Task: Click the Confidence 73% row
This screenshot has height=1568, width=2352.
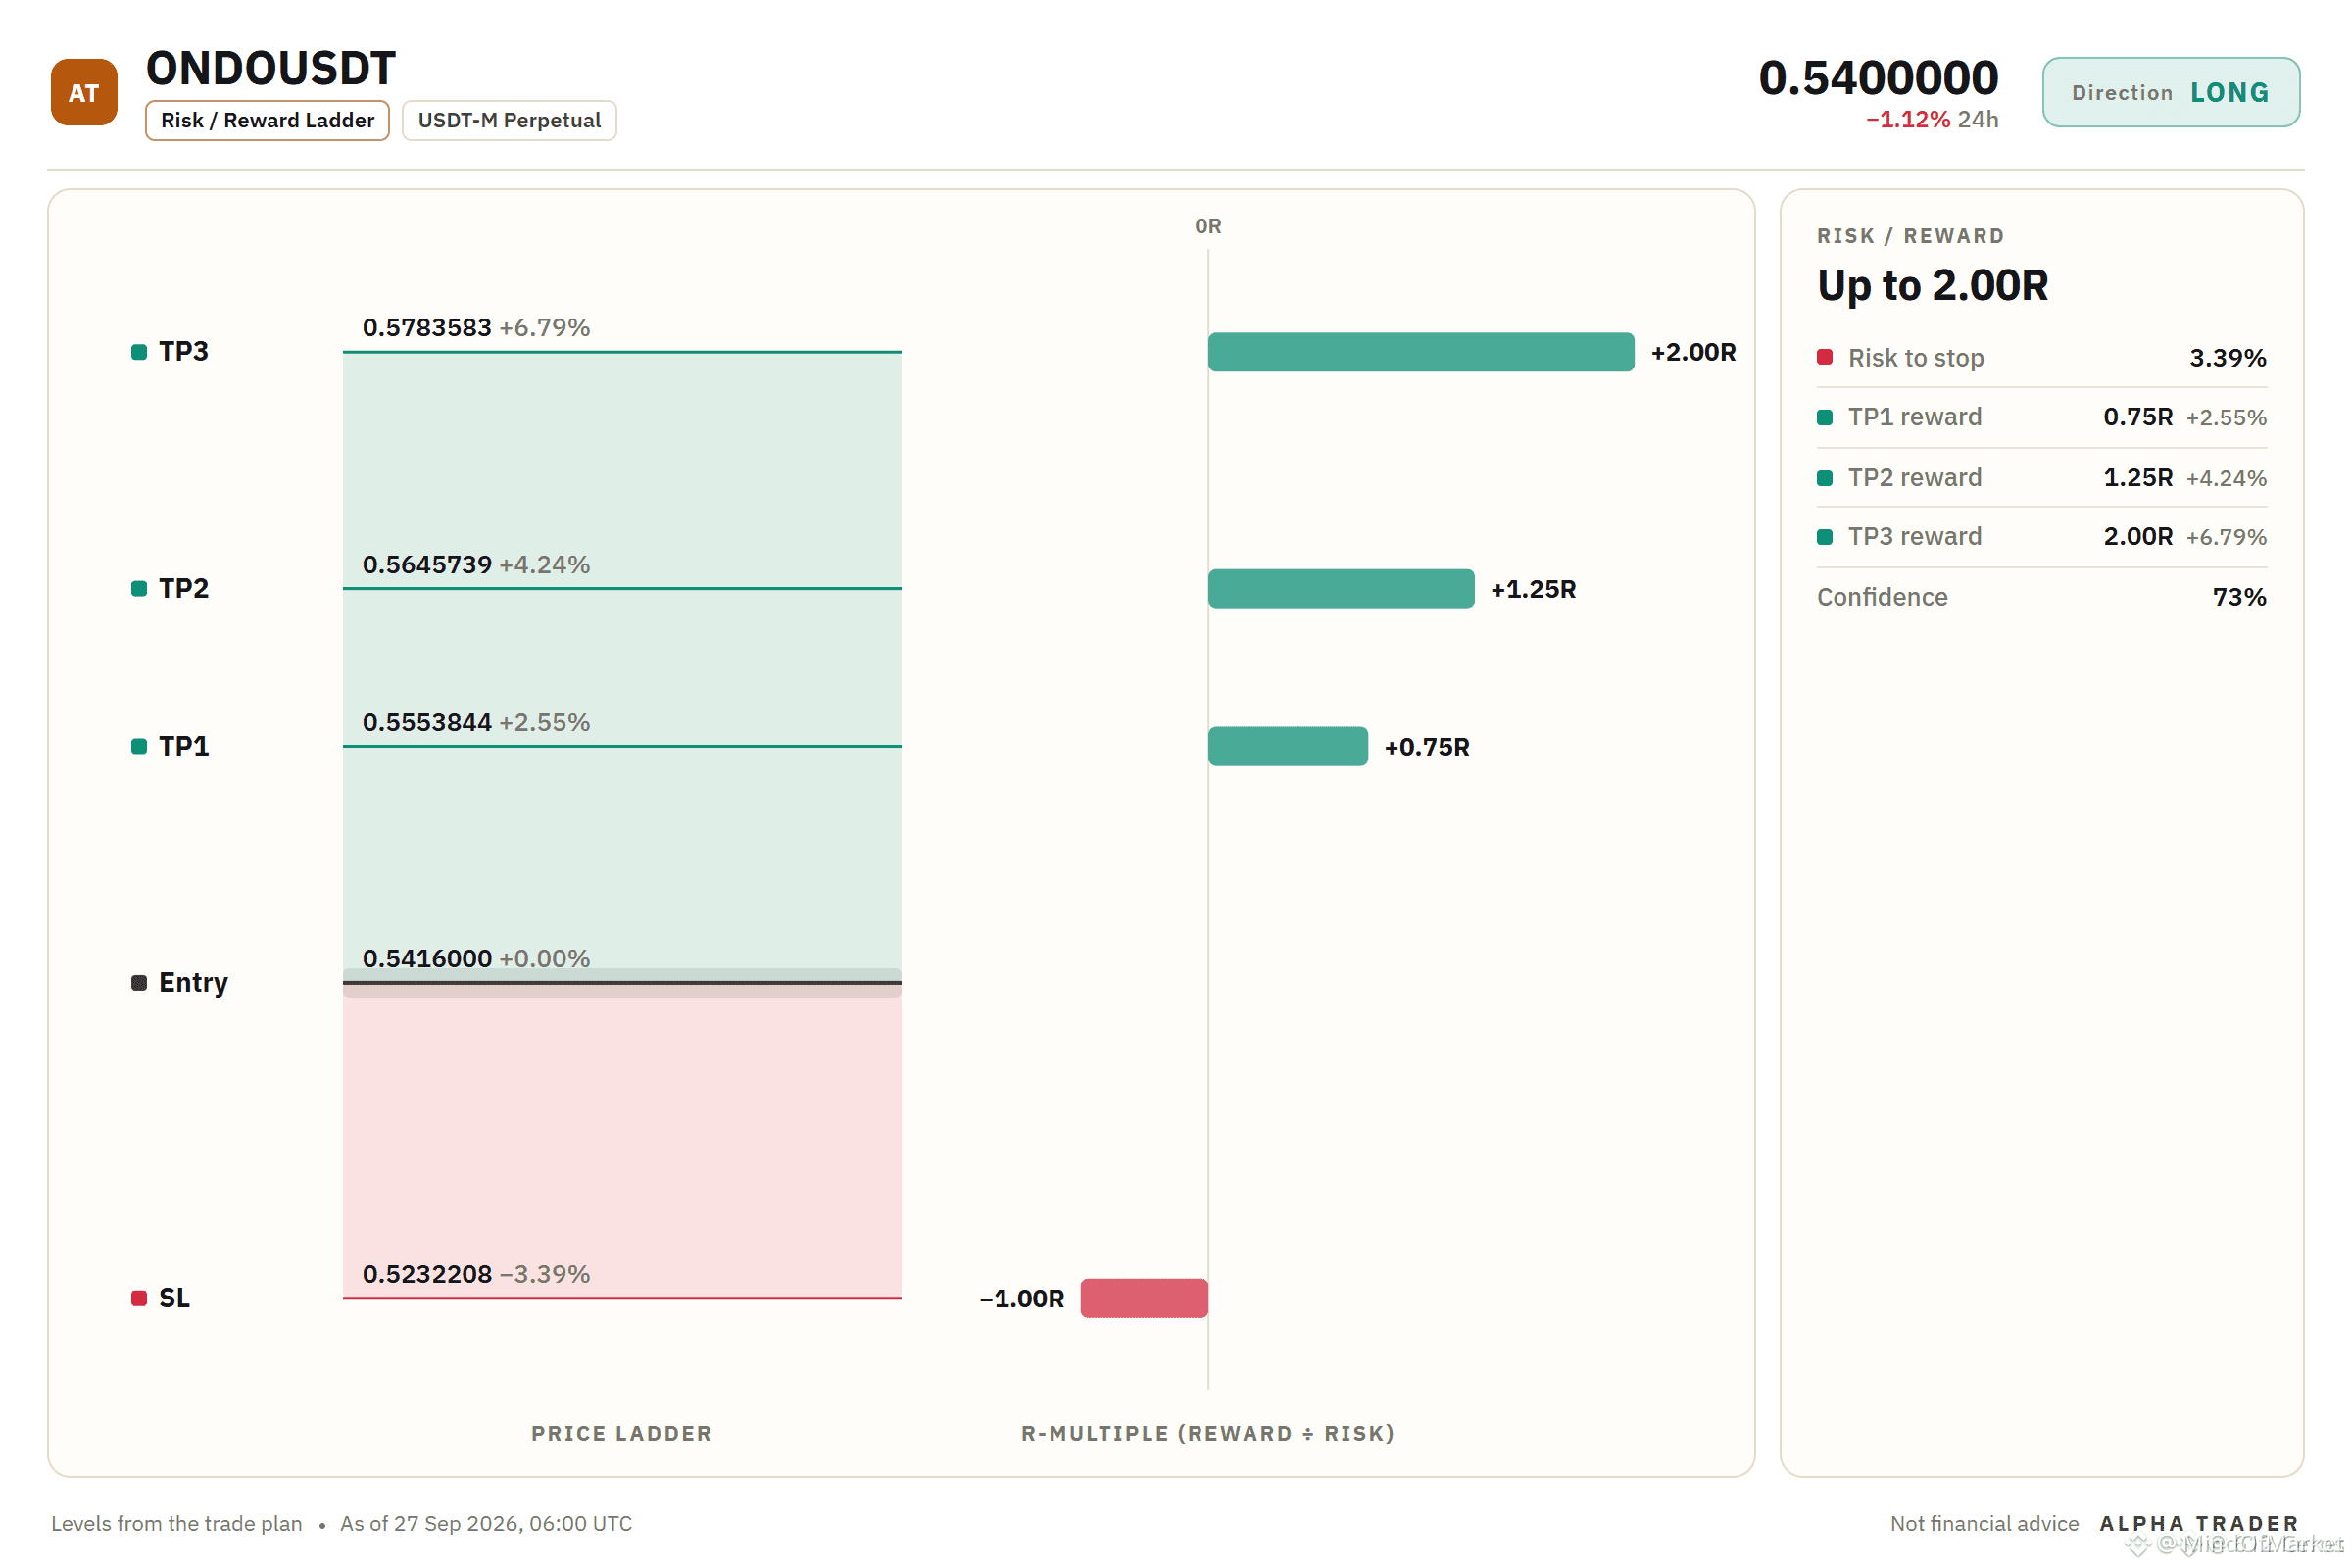Action: tap(2041, 597)
